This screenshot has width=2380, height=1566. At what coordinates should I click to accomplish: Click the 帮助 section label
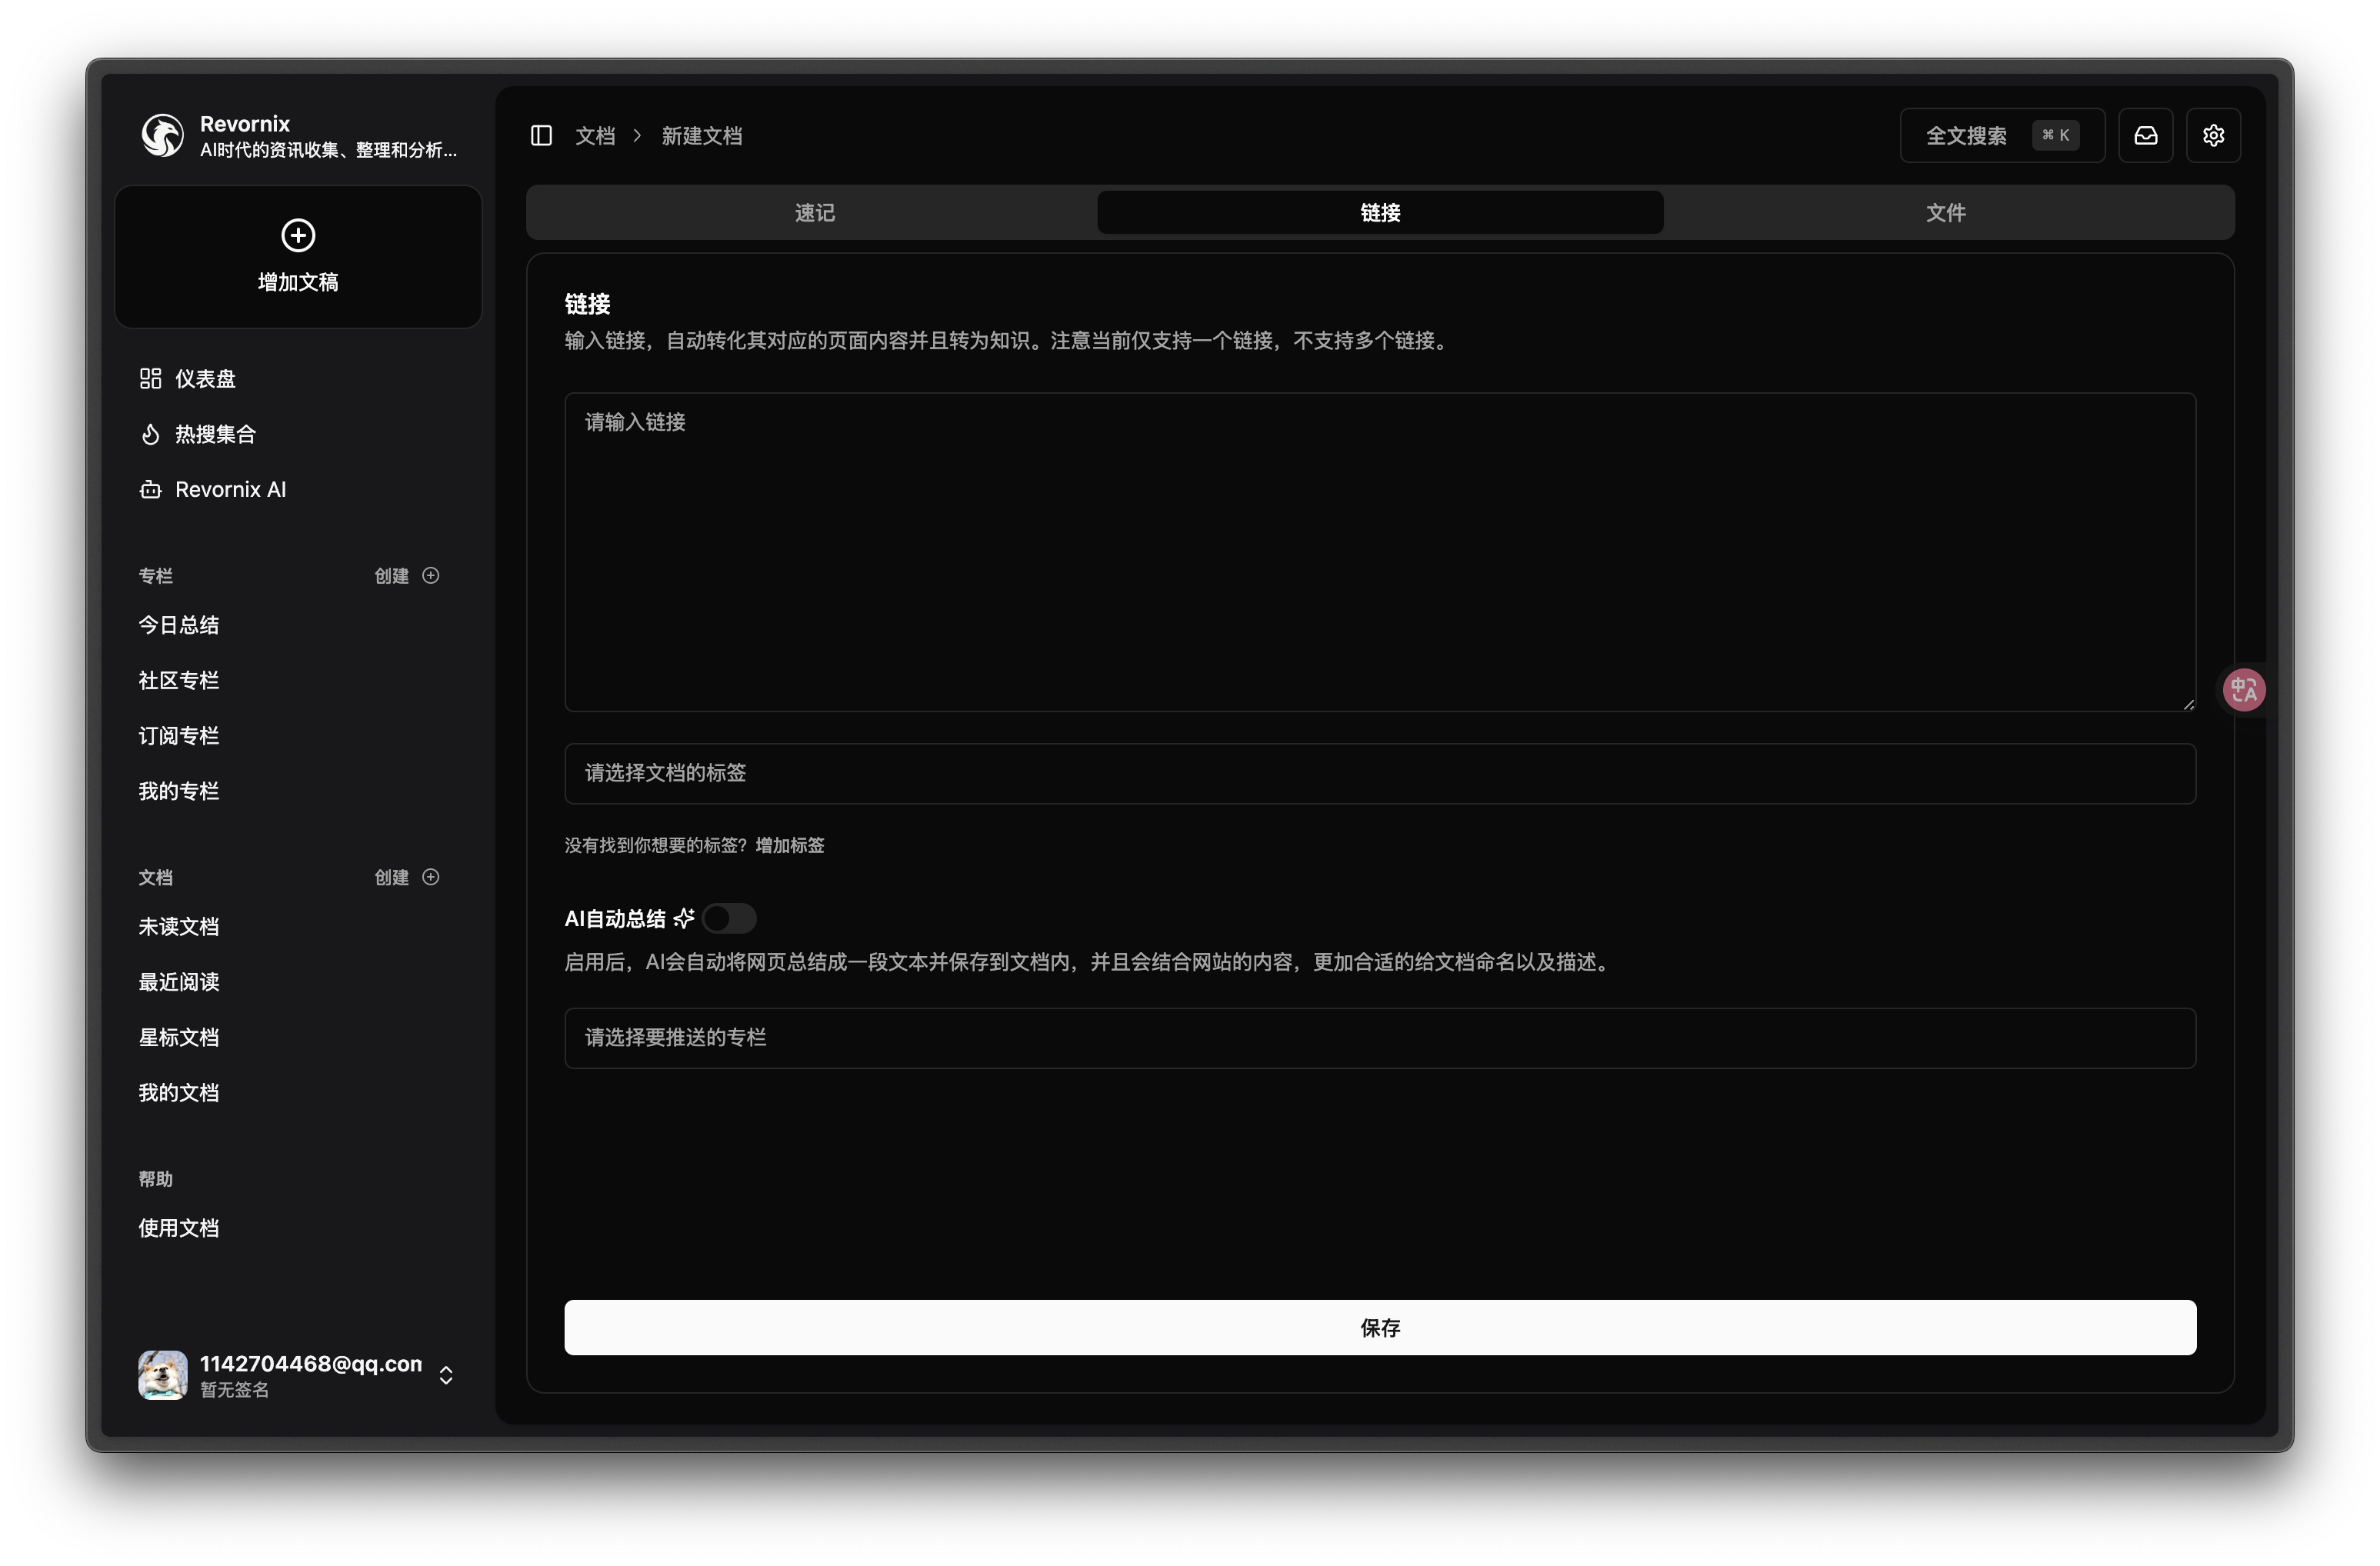point(156,1179)
